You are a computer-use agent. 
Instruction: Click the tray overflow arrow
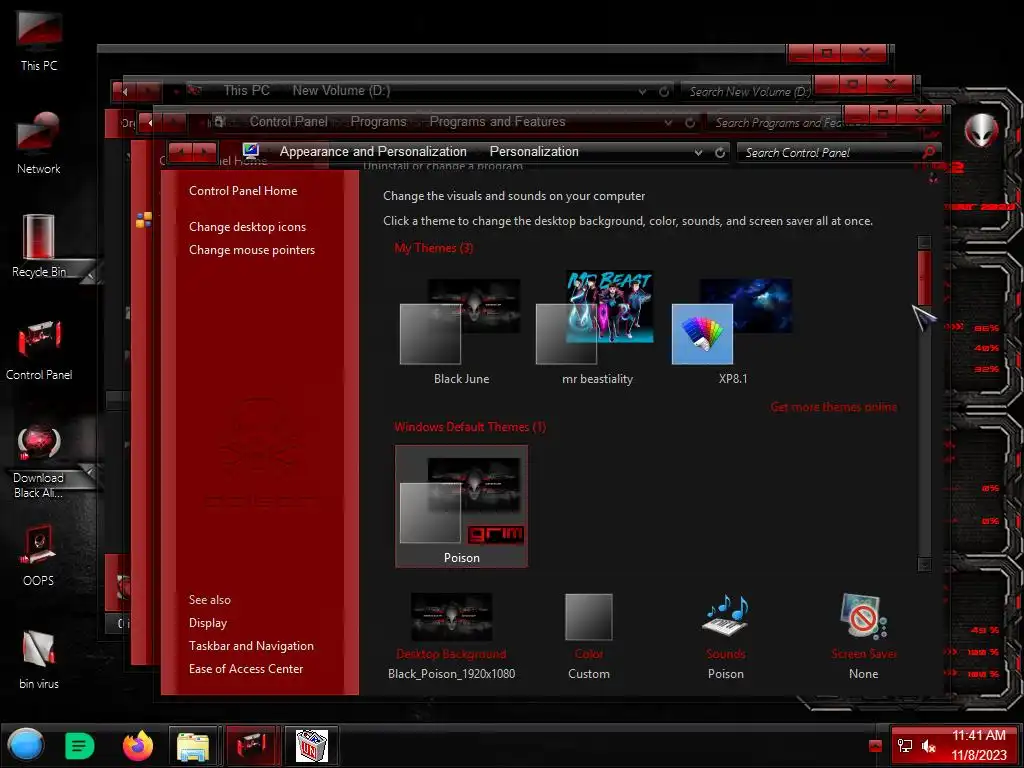point(875,746)
